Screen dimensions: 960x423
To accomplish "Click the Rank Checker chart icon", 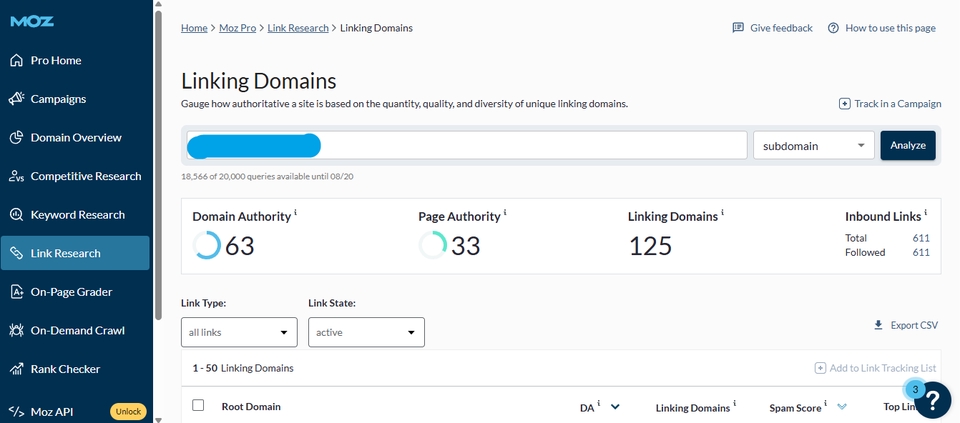I will click(17, 369).
